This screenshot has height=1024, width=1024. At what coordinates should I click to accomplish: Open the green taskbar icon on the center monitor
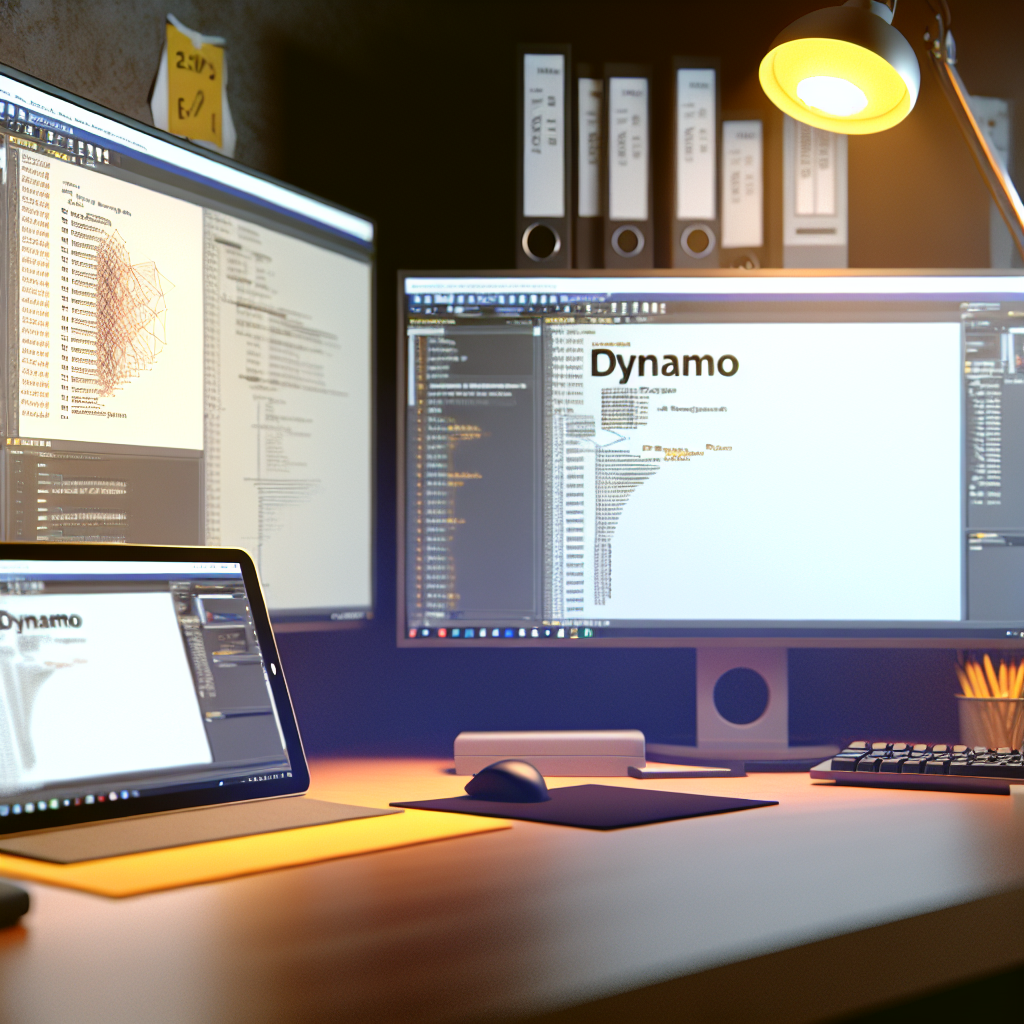pyautogui.click(x=587, y=633)
